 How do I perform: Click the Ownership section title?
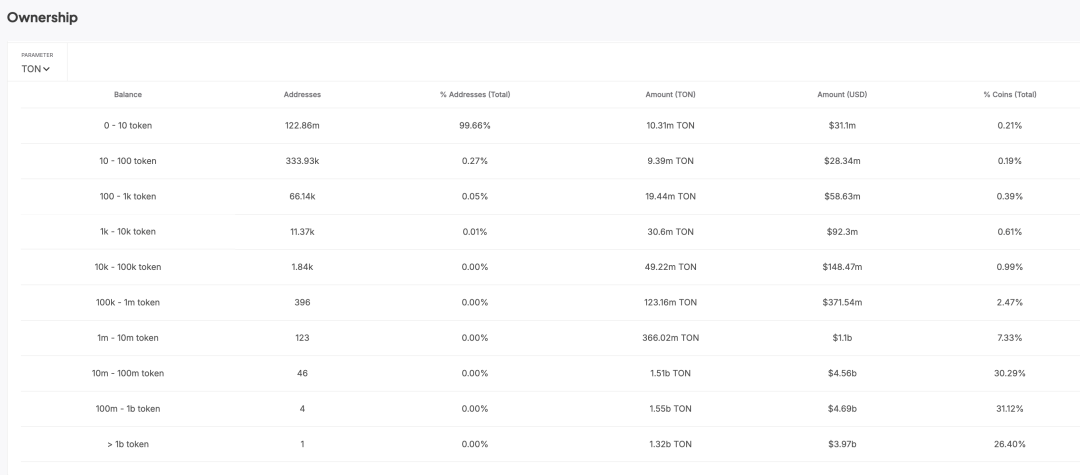point(43,18)
